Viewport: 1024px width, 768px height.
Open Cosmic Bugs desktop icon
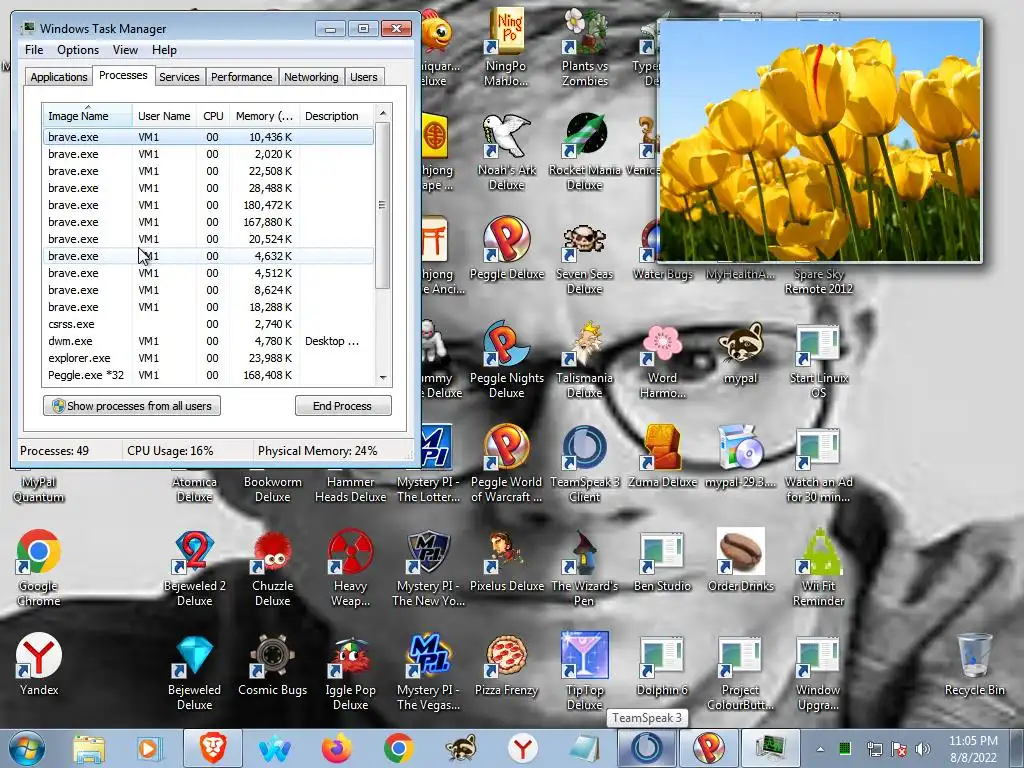tap(272, 664)
